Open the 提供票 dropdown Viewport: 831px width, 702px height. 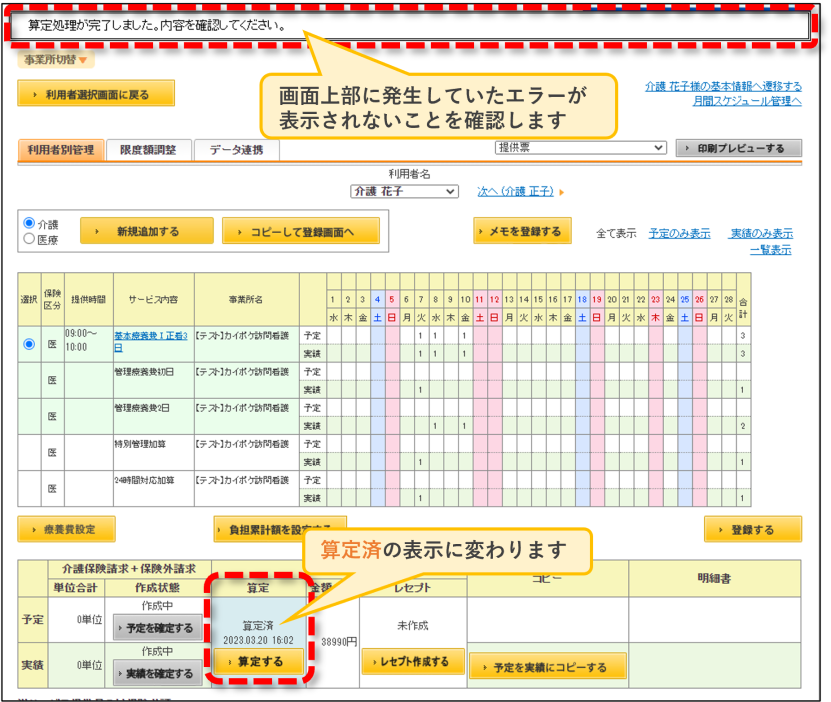pos(580,148)
